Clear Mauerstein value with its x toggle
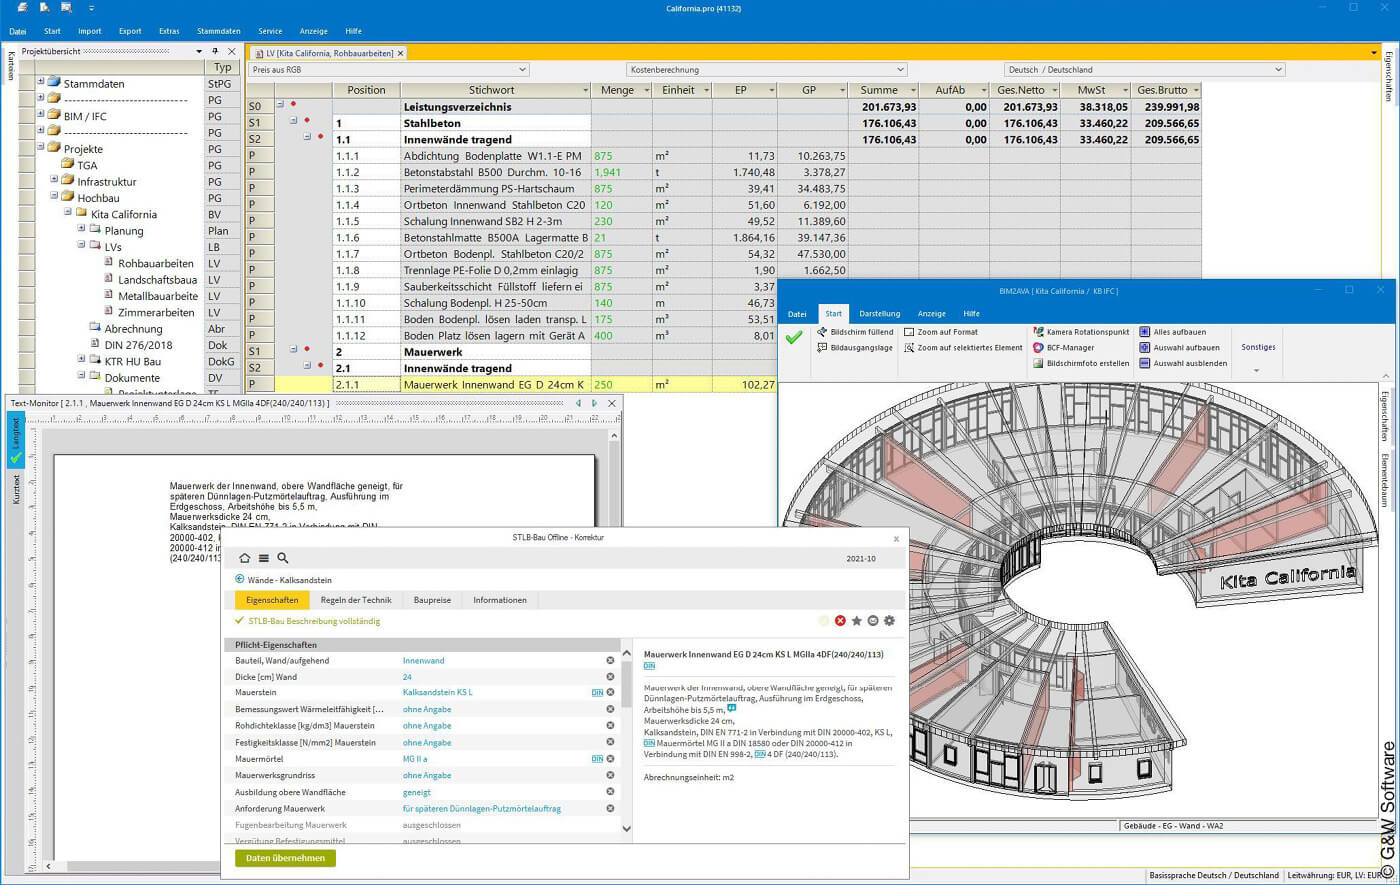 (610, 692)
